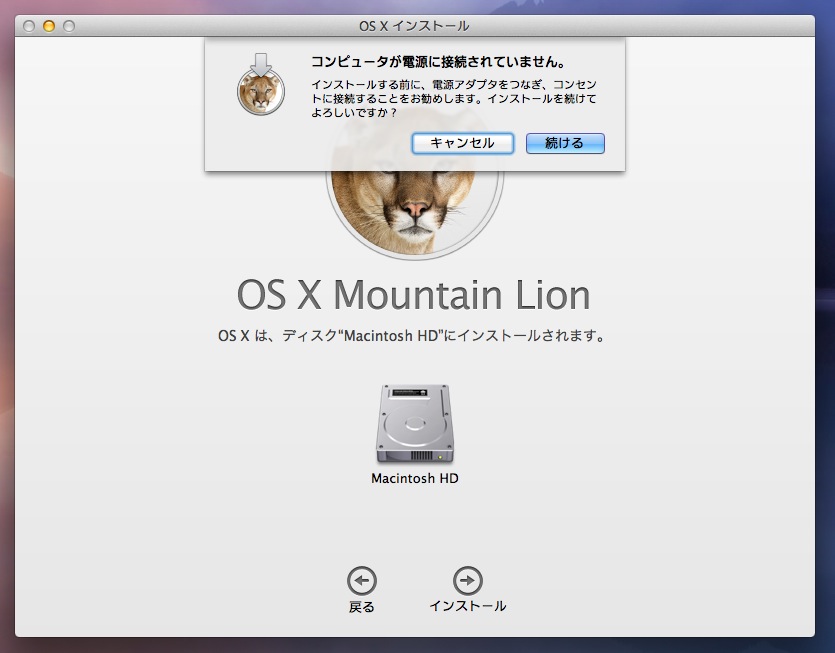This screenshot has width=835, height=653.
Task: Click the installer icon in the alert sheet
Action: pos(260,84)
